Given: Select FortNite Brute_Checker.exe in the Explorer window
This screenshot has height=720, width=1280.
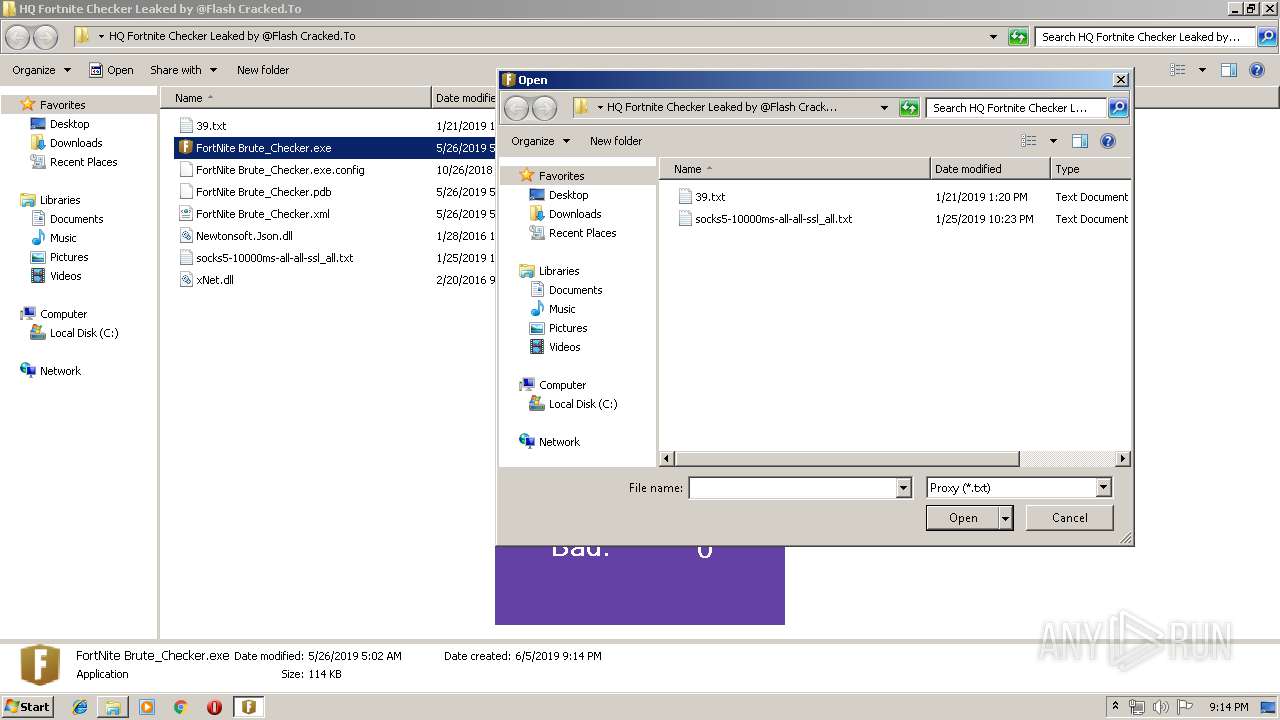Looking at the screenshot, I should 263,148.
